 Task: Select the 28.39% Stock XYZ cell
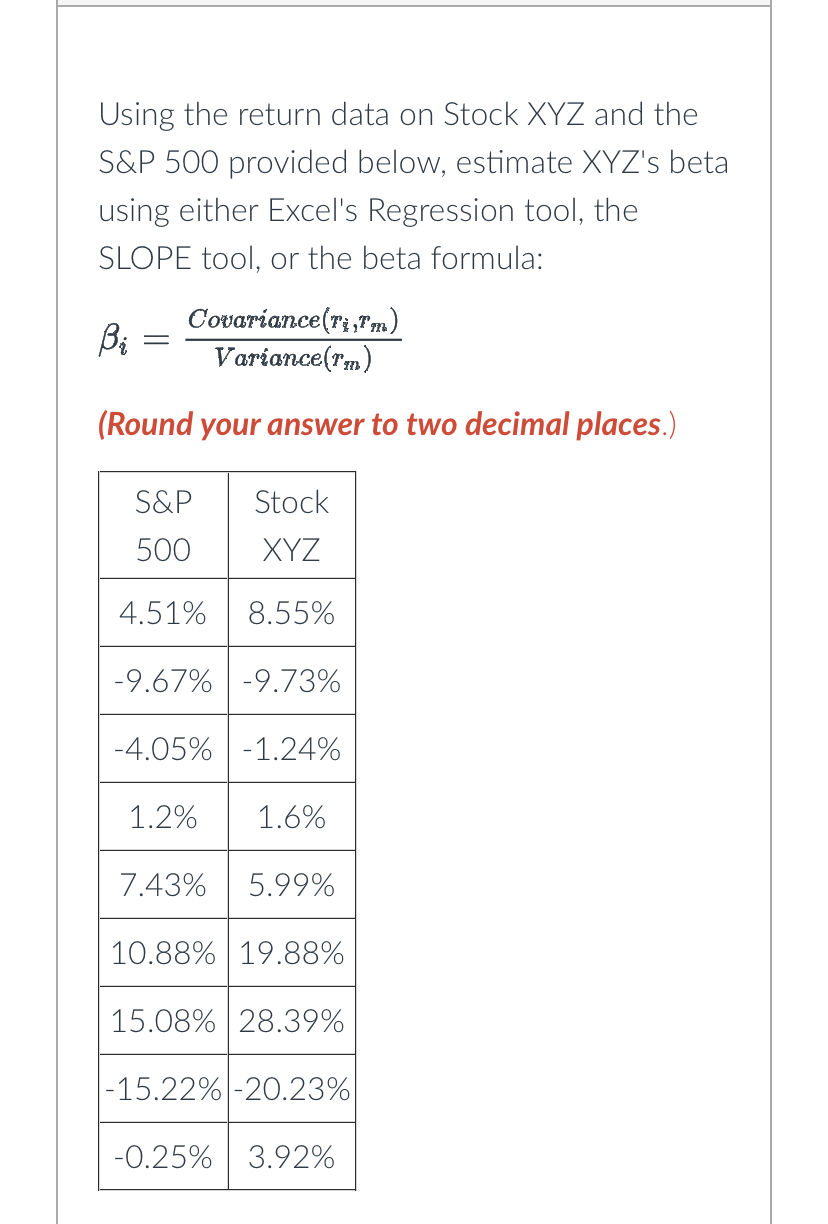[x=291, y=1021]
